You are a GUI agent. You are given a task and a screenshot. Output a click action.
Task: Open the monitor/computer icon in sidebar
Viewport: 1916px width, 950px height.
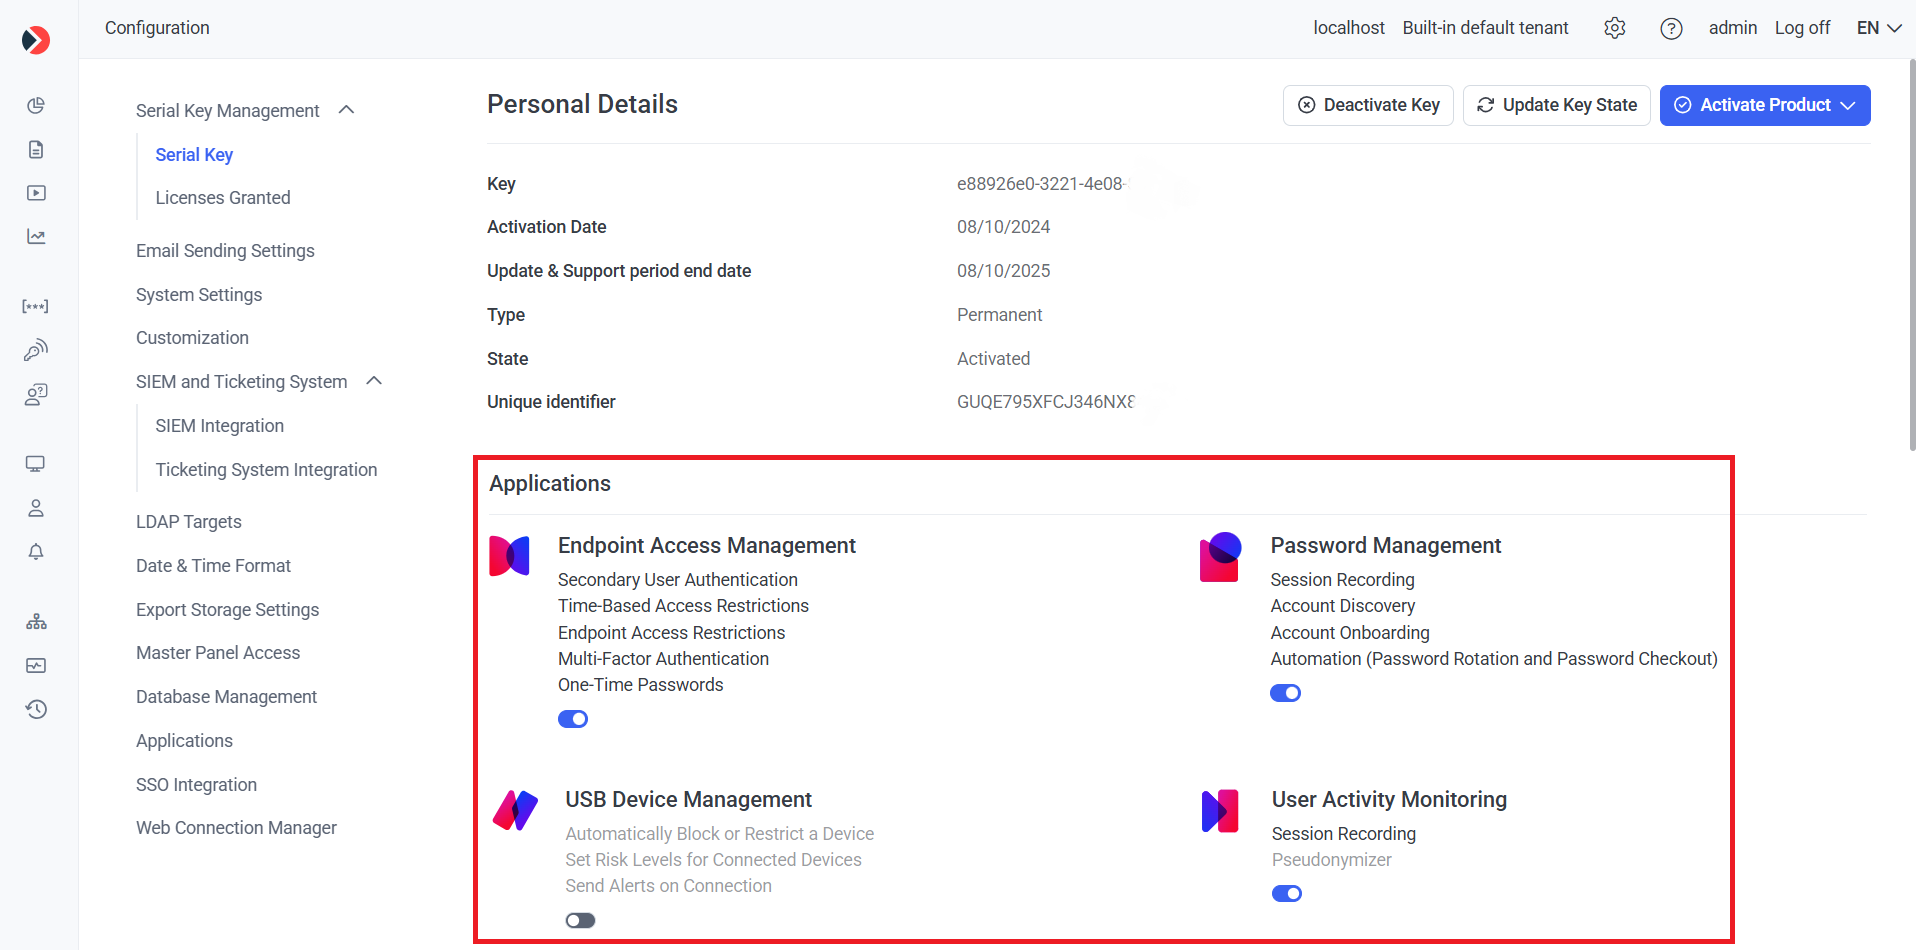[36, 464]
